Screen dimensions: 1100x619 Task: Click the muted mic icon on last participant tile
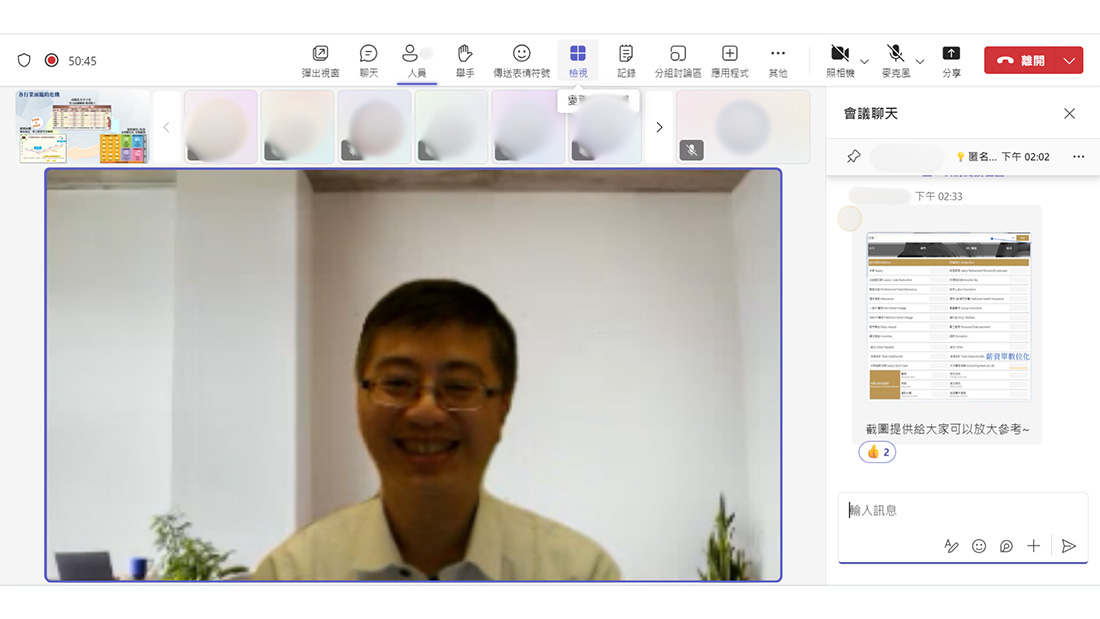691,149
